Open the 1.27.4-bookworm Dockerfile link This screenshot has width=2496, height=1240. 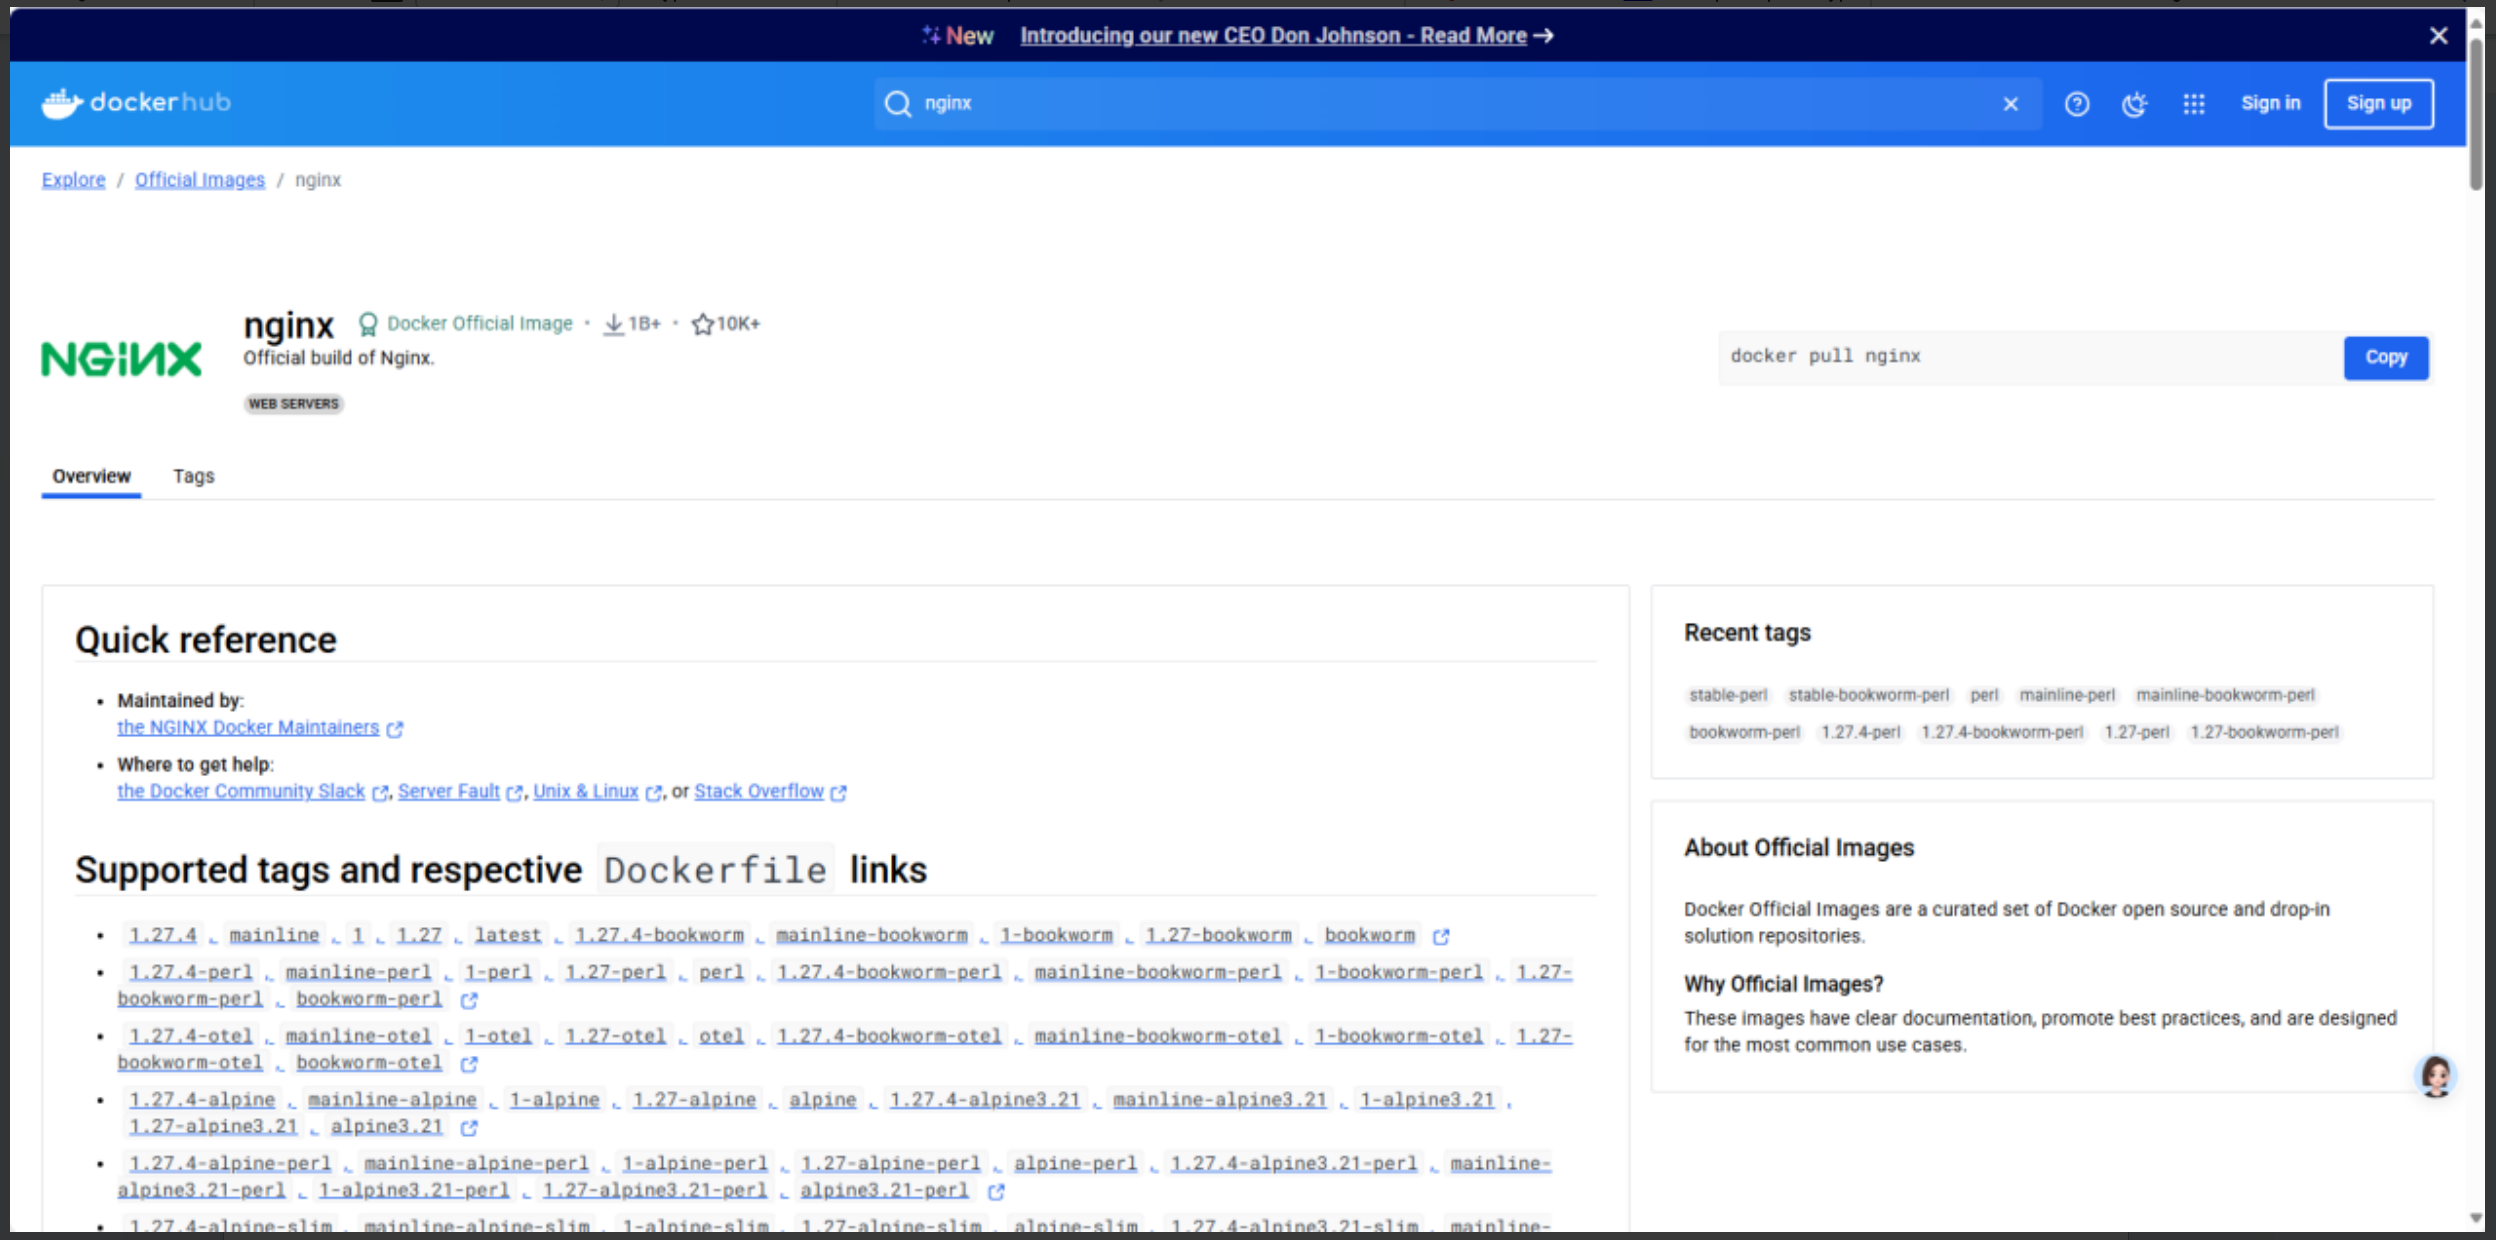click(659, 935)
